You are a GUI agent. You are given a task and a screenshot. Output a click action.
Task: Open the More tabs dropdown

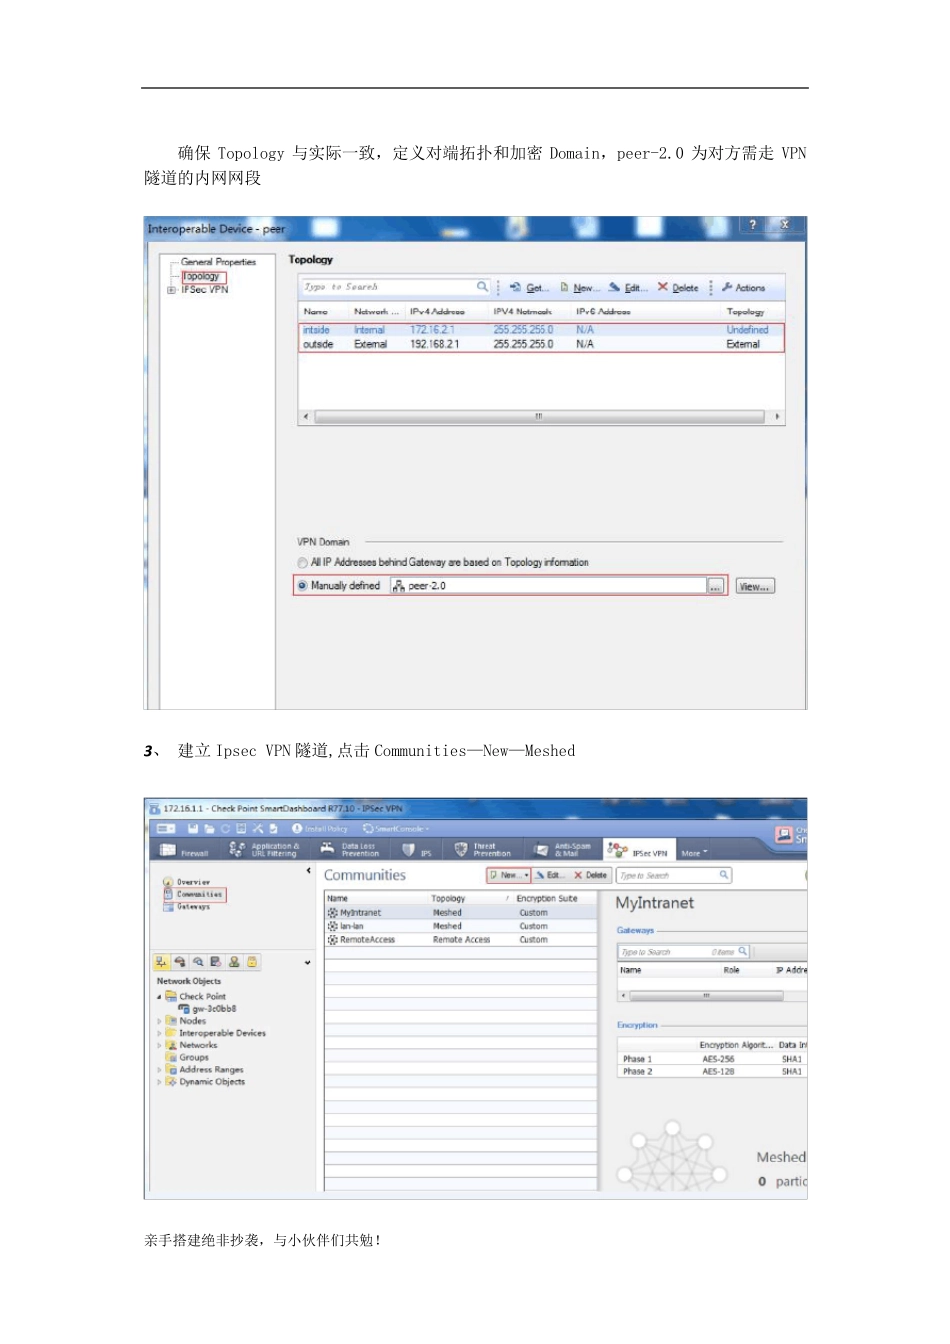694,853
